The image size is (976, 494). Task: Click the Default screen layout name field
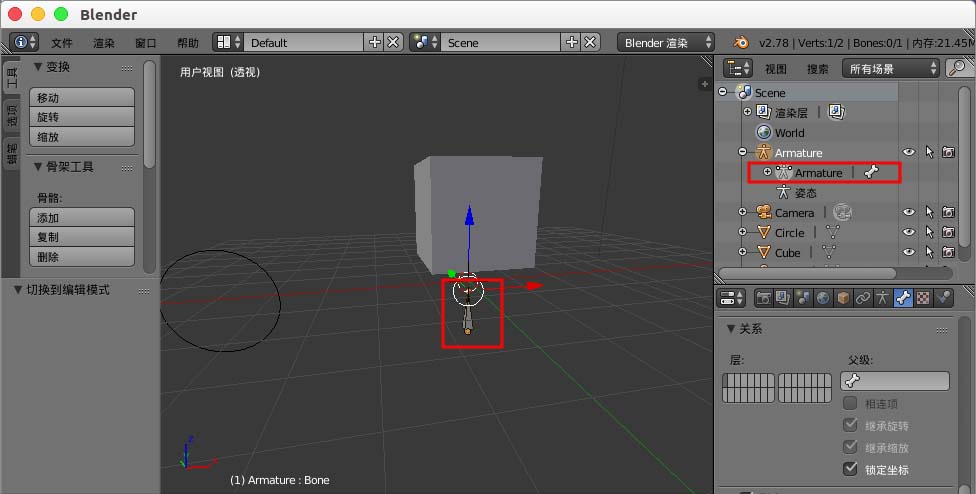[x=304, y=42]
